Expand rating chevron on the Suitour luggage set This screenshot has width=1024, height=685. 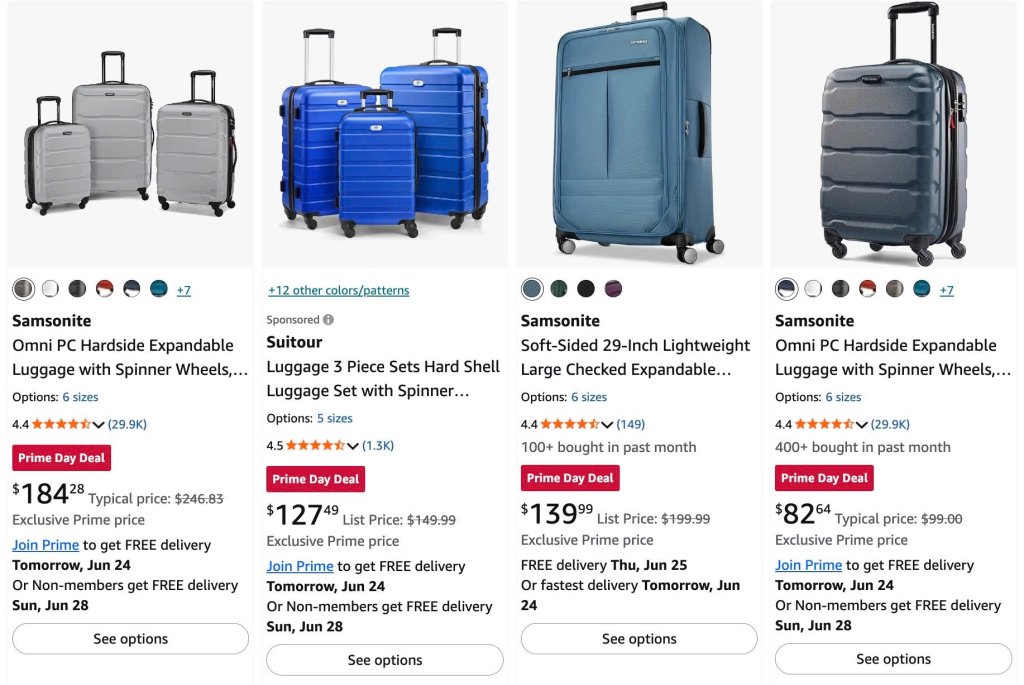[x=353, y=446]
